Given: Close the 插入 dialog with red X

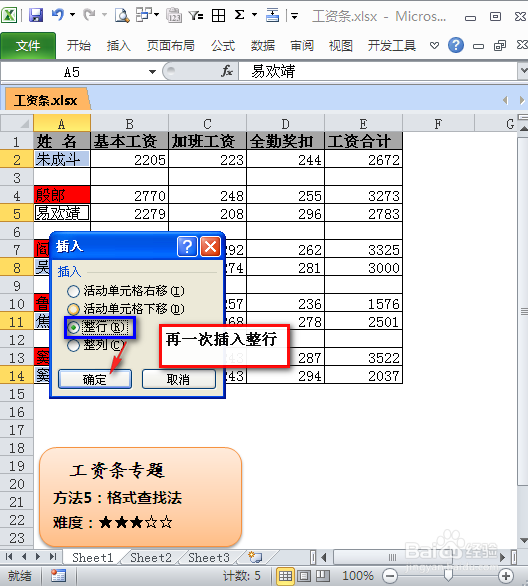Looking at the screenshot, I should click(210, 247).
